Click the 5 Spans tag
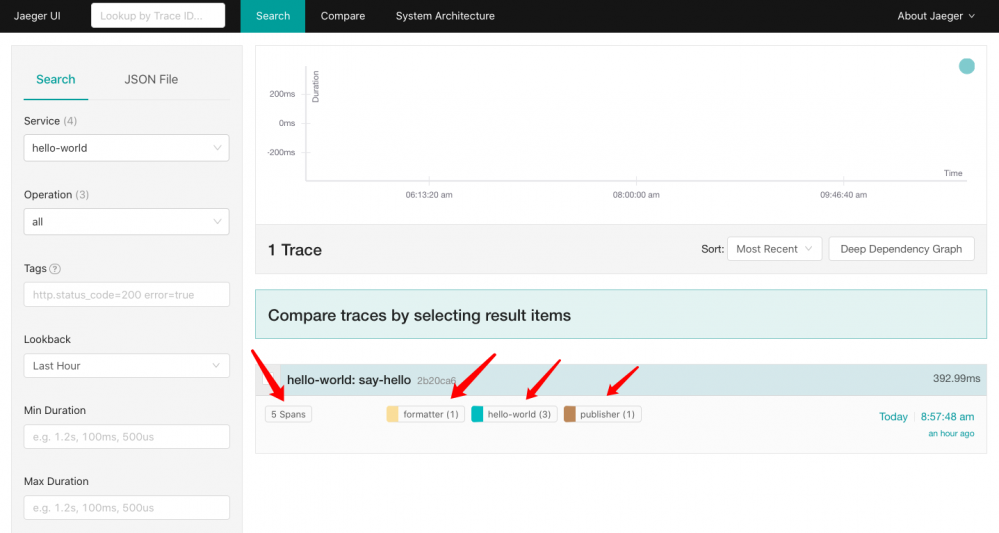The width and height of the screenshot is (999, 533). pos(288,414)
